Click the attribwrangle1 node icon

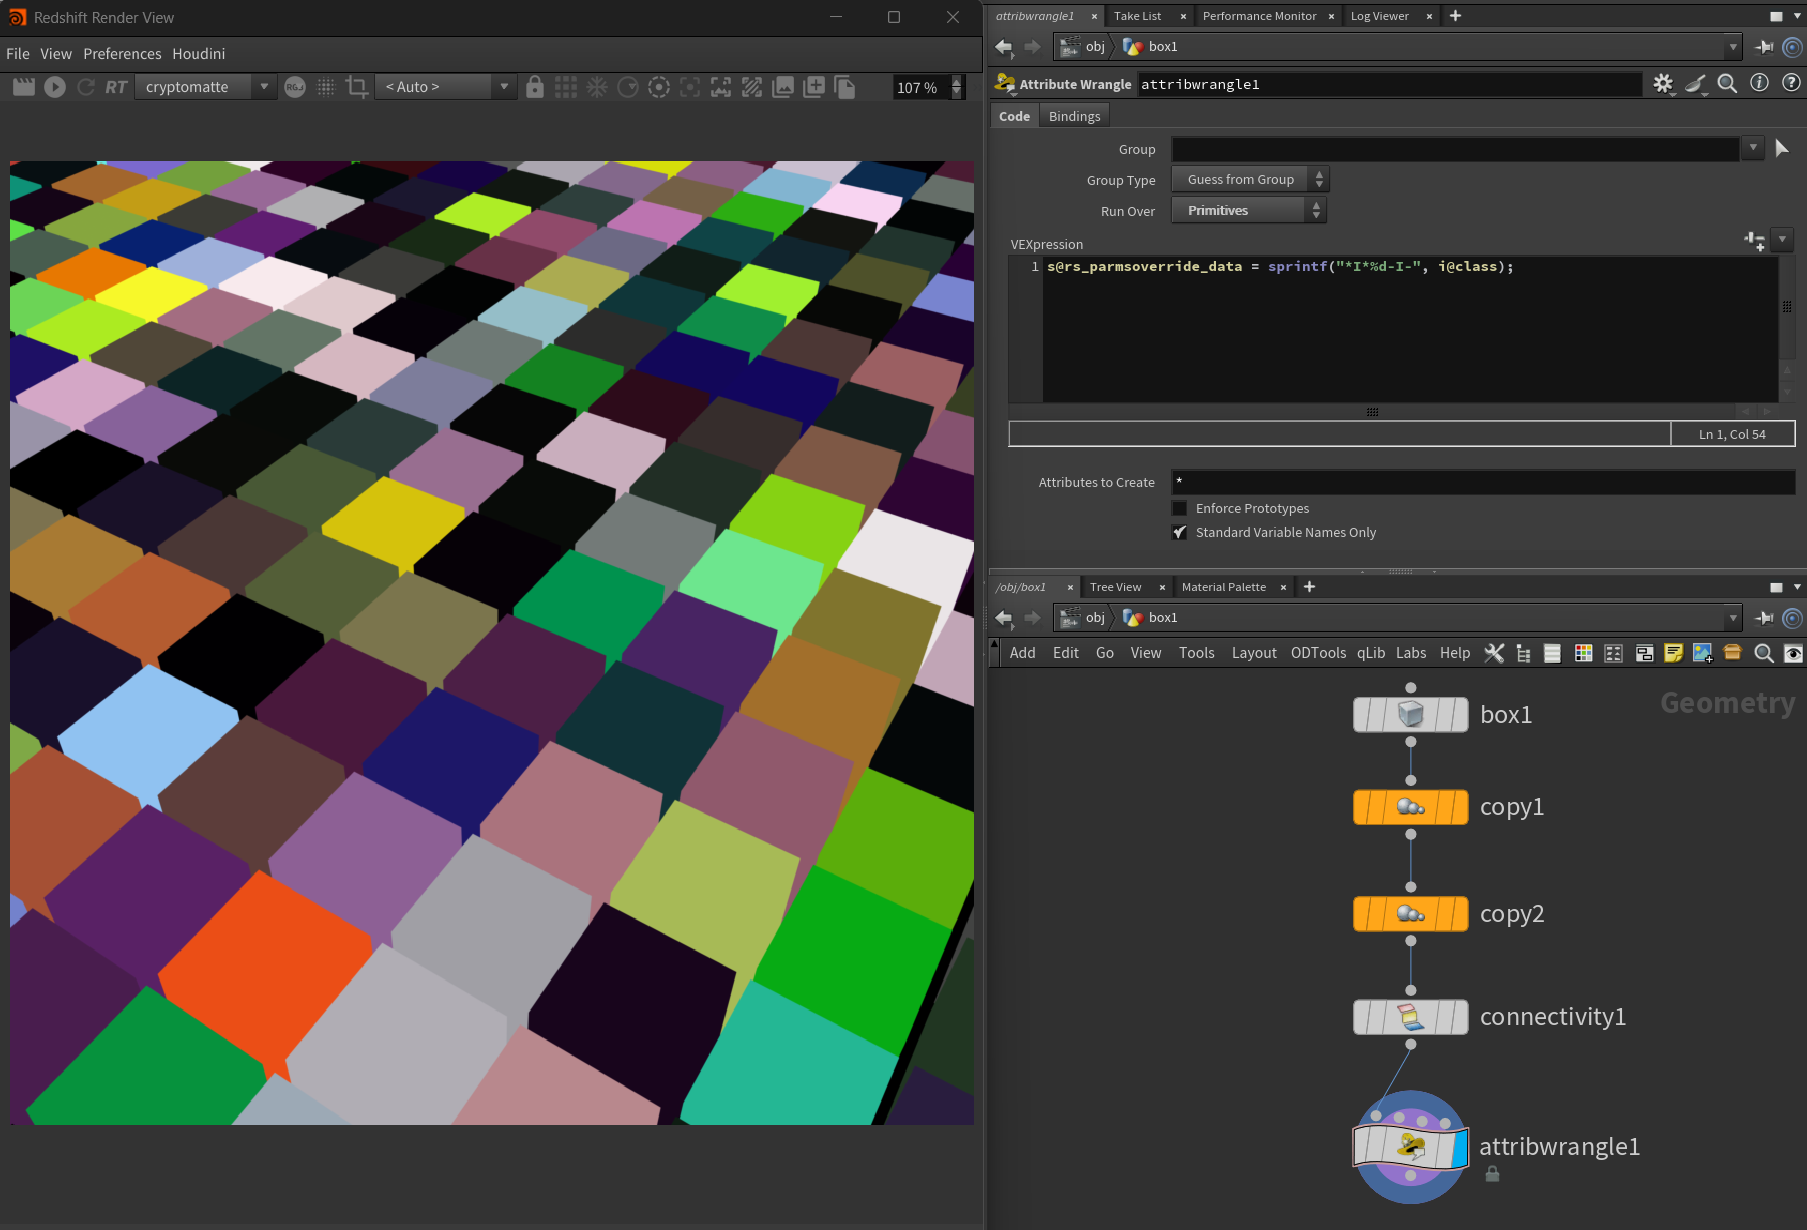click(x=1410, y=1147)
